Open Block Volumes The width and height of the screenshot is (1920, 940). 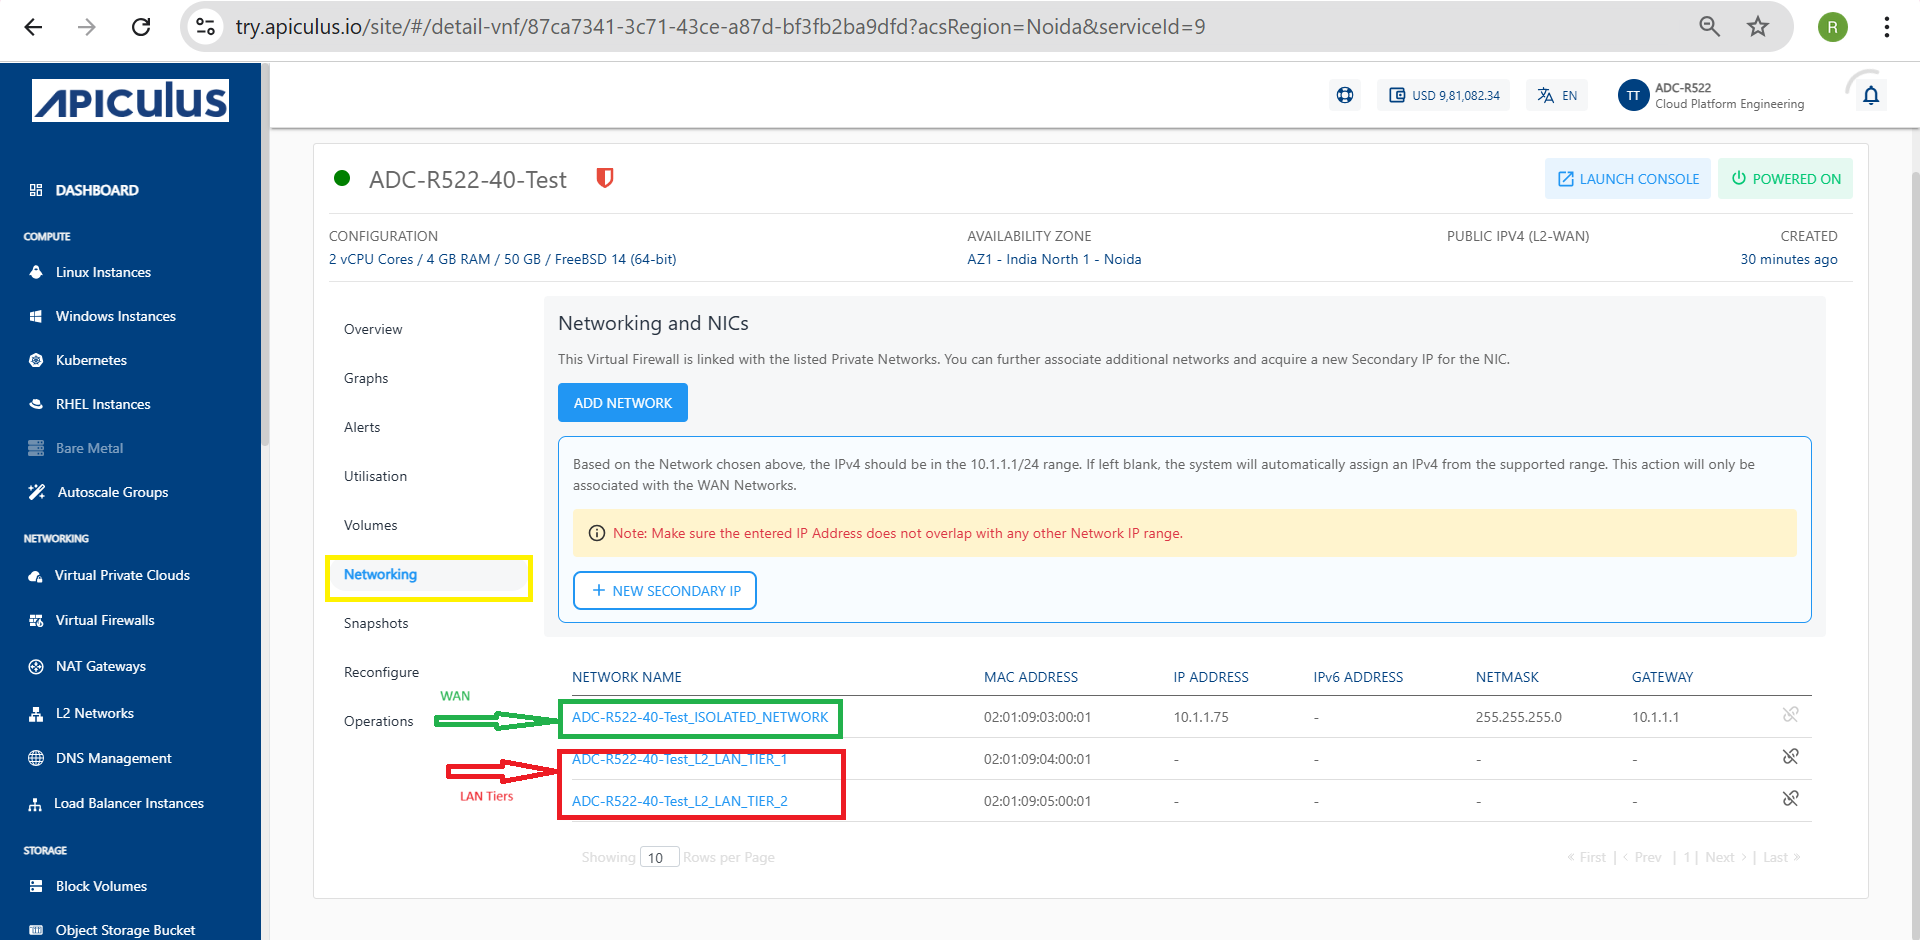click(x=99, y=886)
